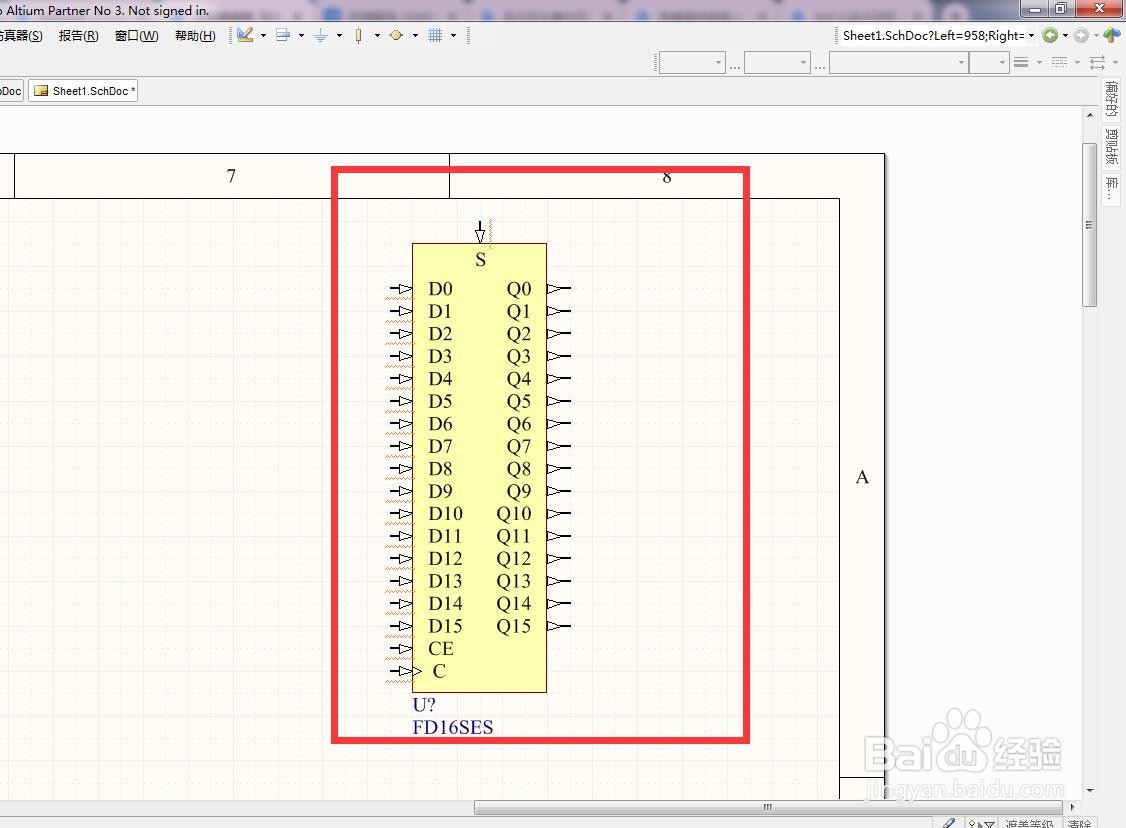Expand digital devices dropdown arrow
1126x828 pixels.
[378, 35]
